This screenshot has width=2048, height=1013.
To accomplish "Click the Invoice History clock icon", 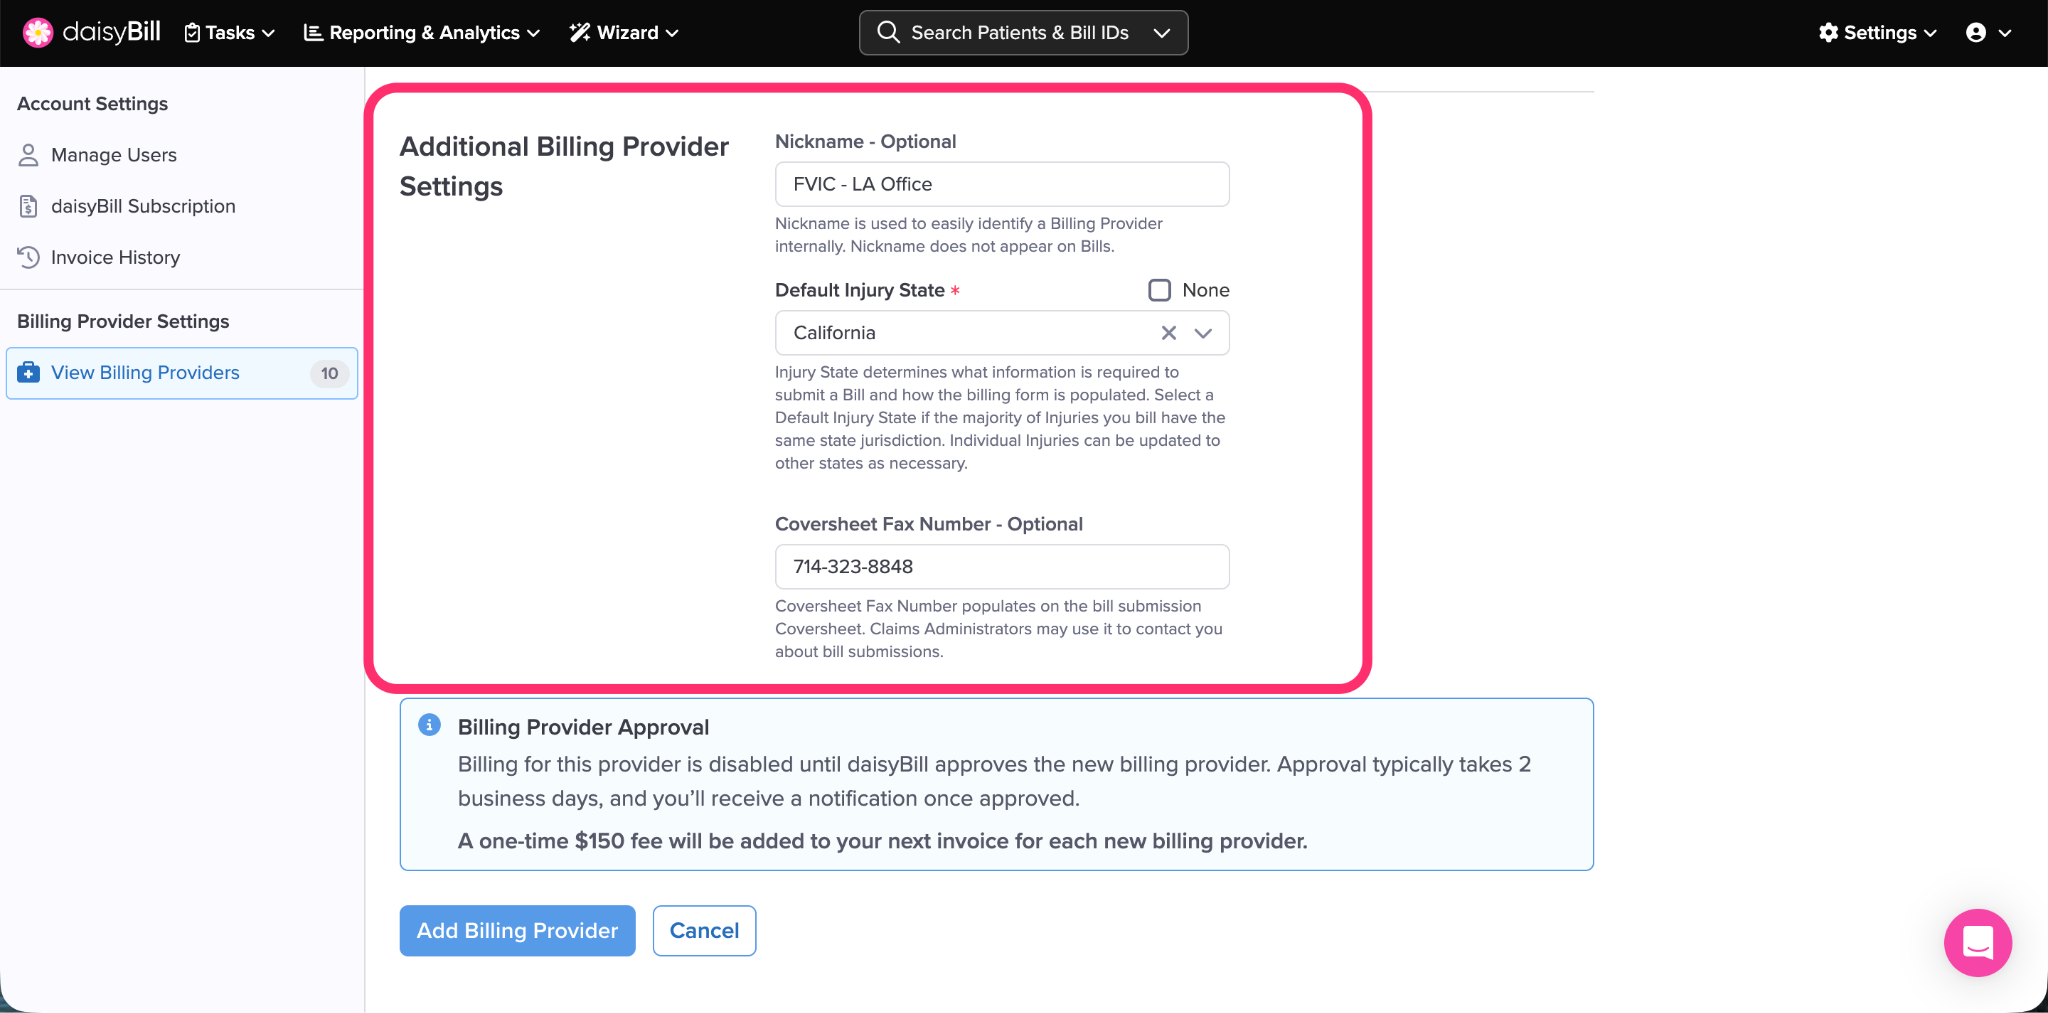I will 29,257.
